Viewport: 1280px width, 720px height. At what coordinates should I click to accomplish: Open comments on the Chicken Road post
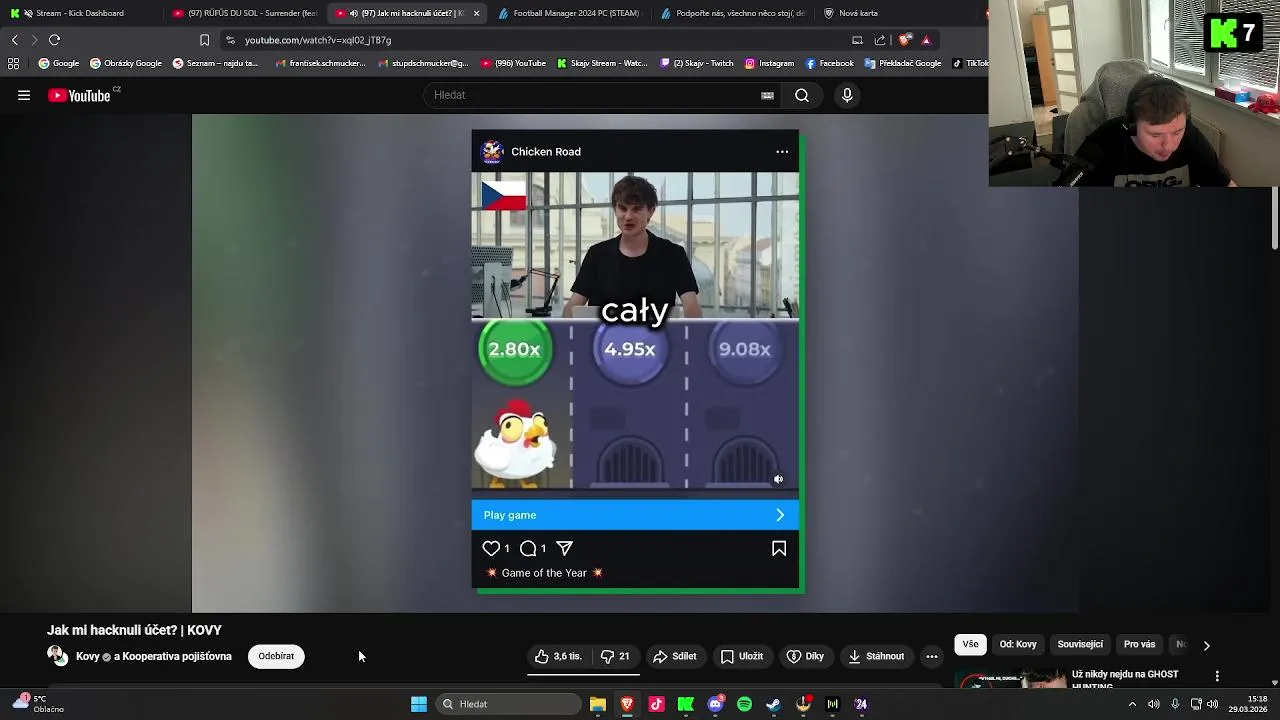(x=528, y=548)
